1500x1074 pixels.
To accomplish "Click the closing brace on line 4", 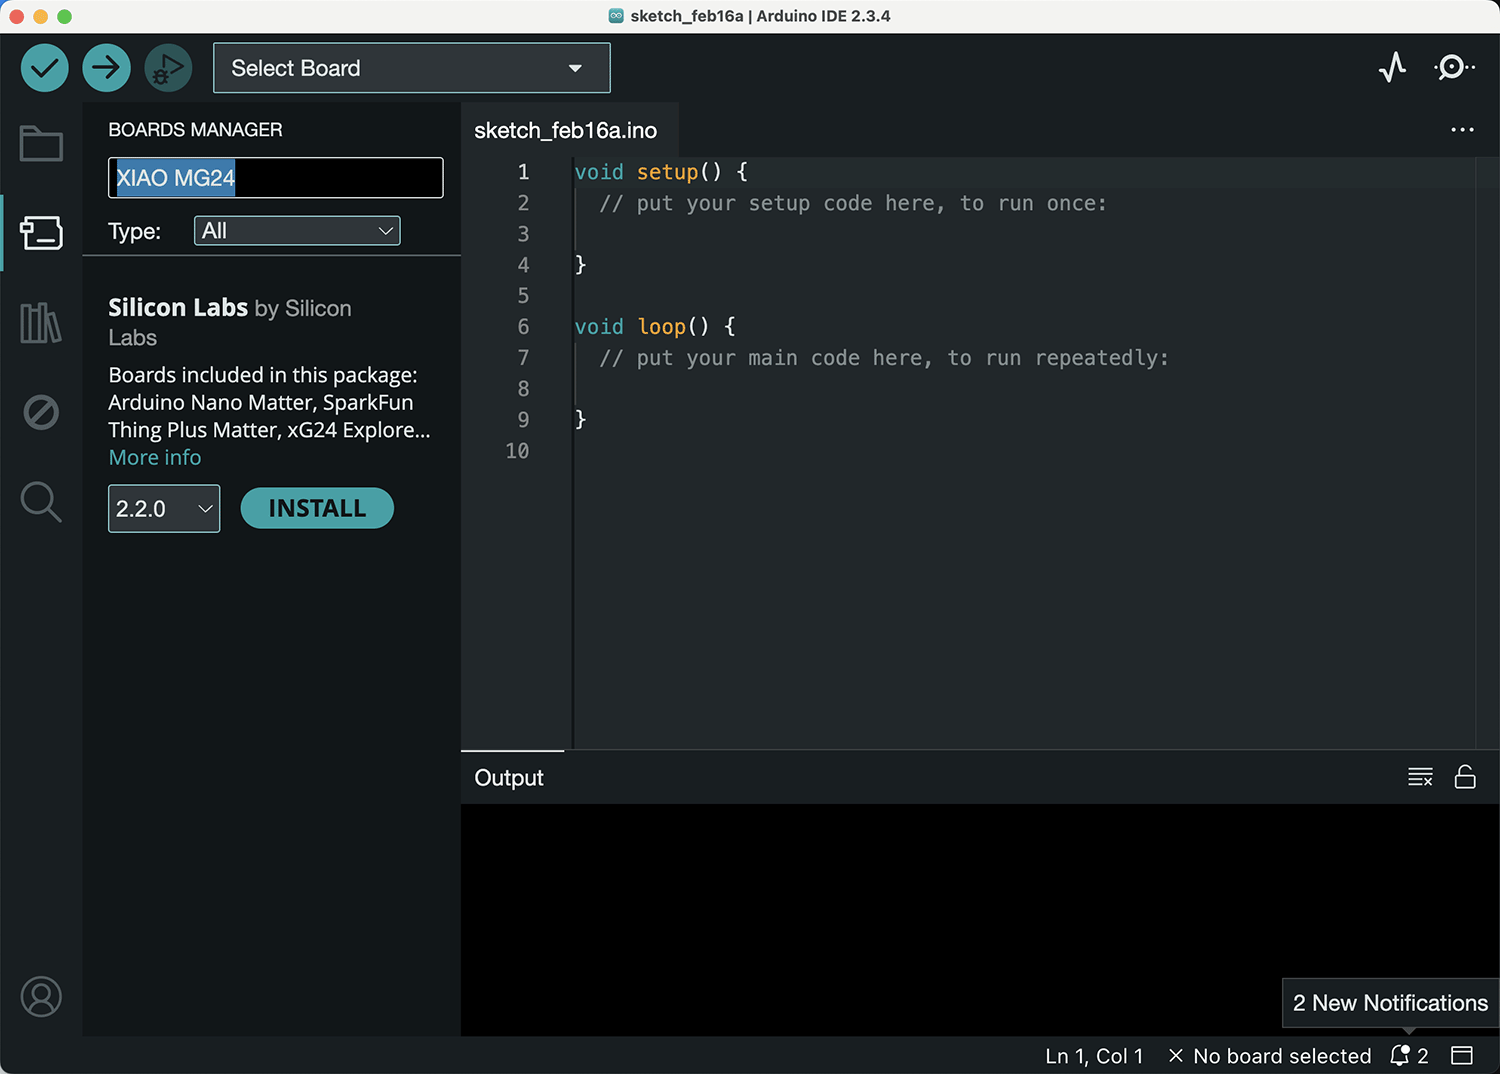I will click(580, 265).
